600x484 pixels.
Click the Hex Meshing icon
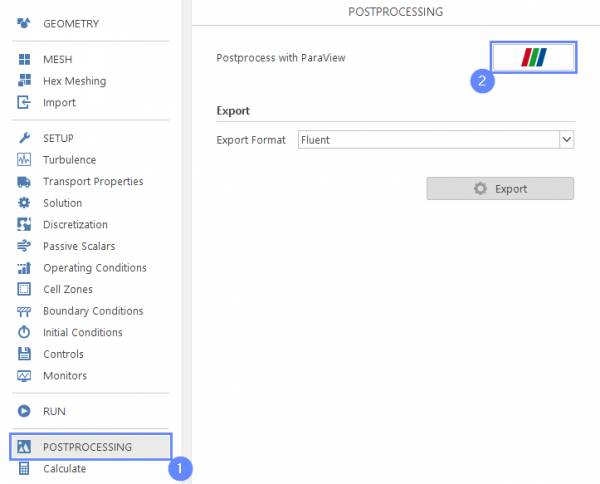24,81
